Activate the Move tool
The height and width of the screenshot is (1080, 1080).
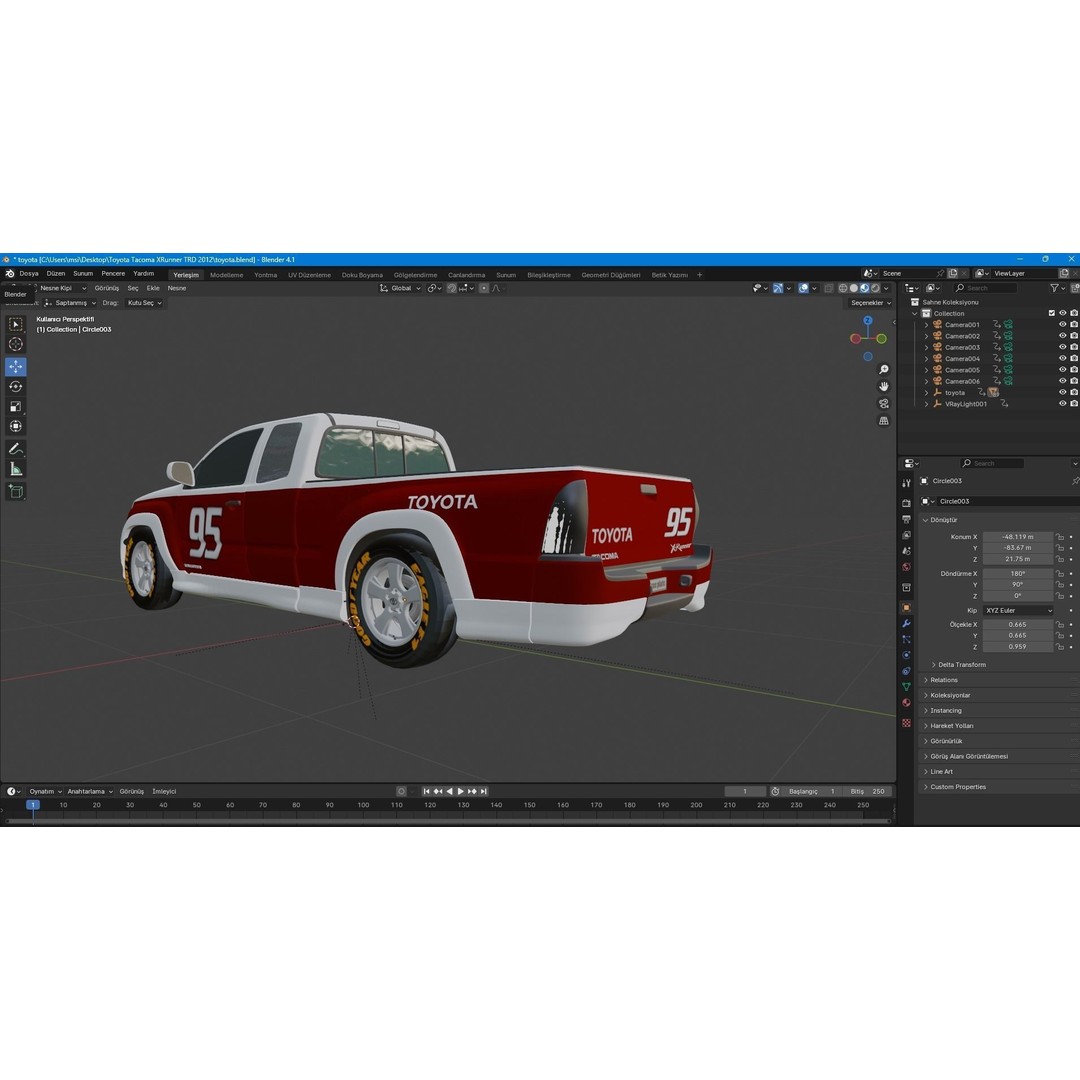[16, 366]
